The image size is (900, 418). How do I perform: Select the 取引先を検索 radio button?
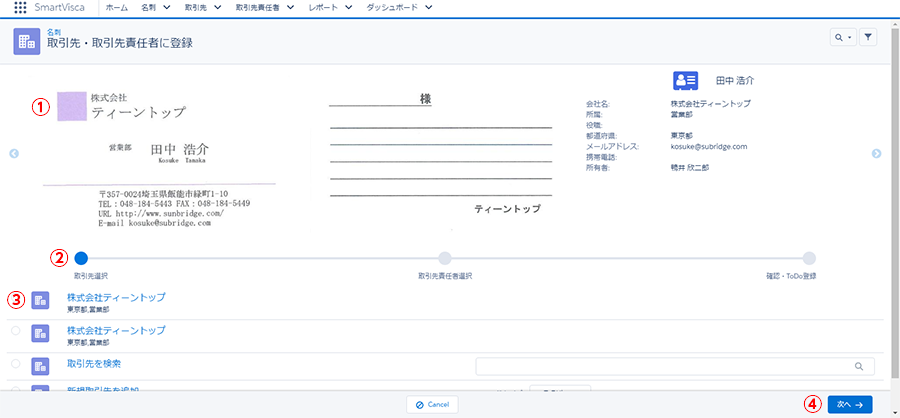15,363
